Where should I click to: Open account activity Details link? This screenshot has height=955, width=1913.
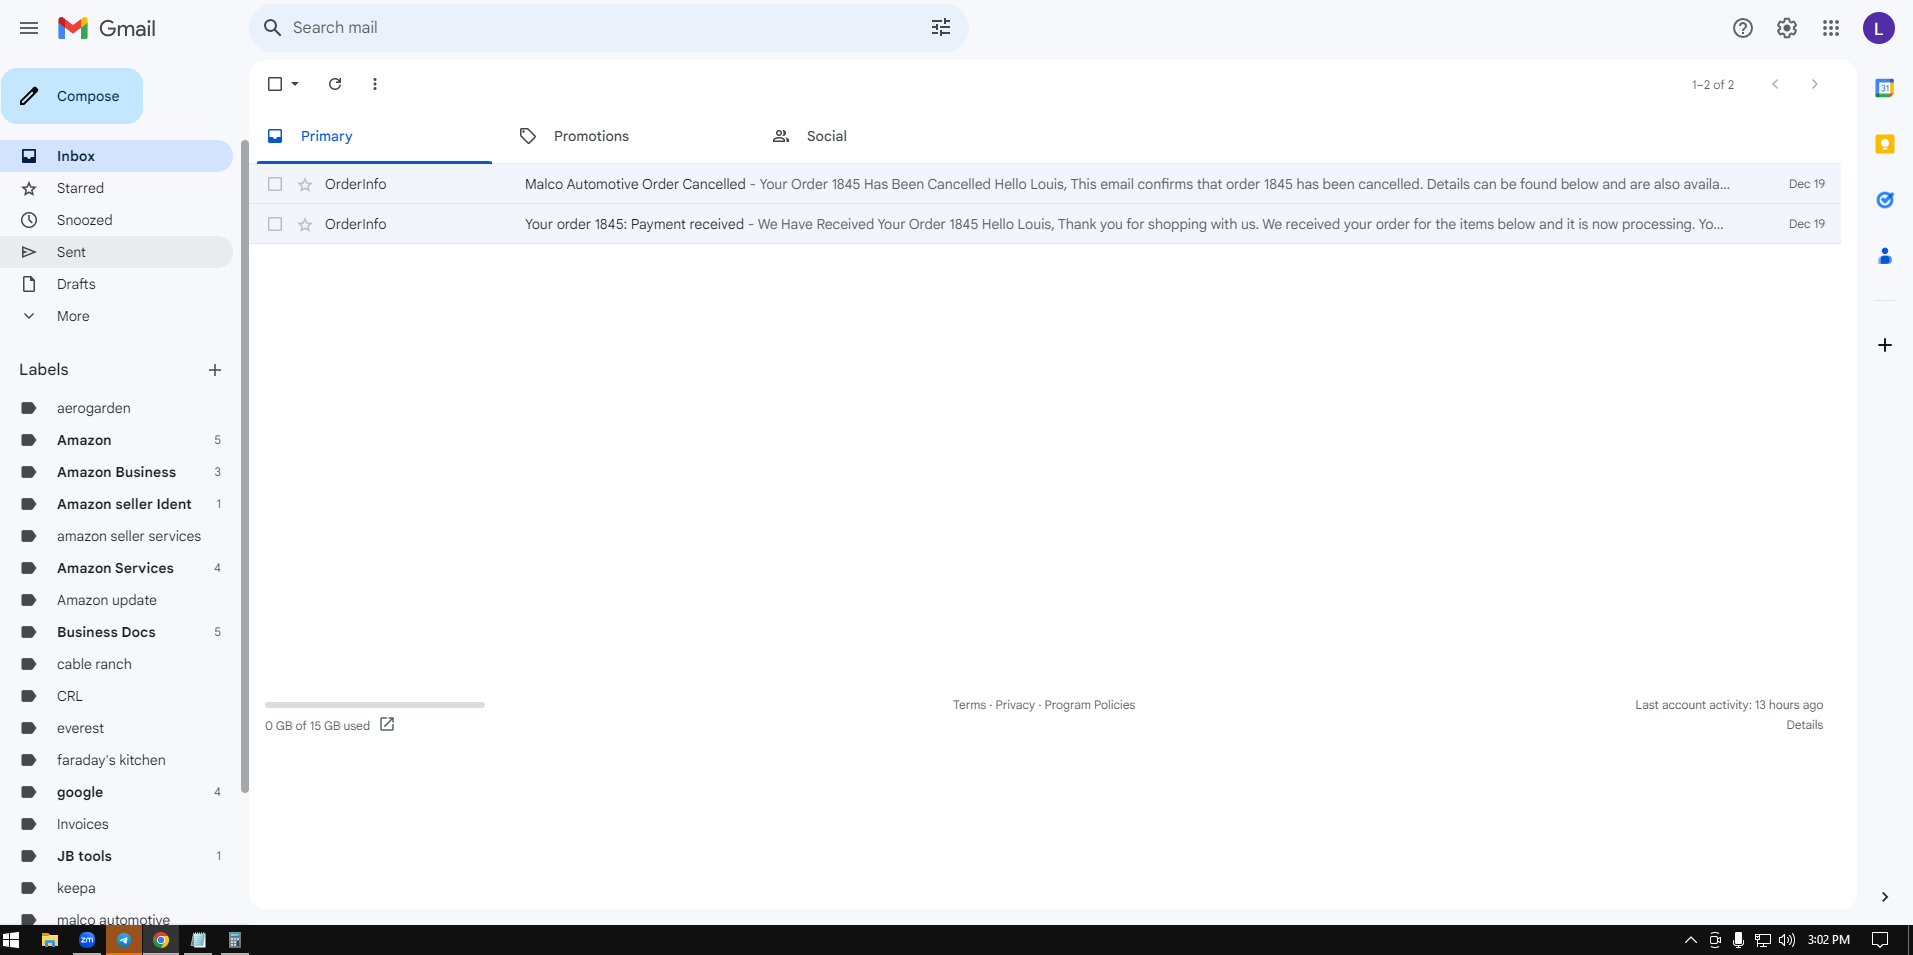(1804, 725)
